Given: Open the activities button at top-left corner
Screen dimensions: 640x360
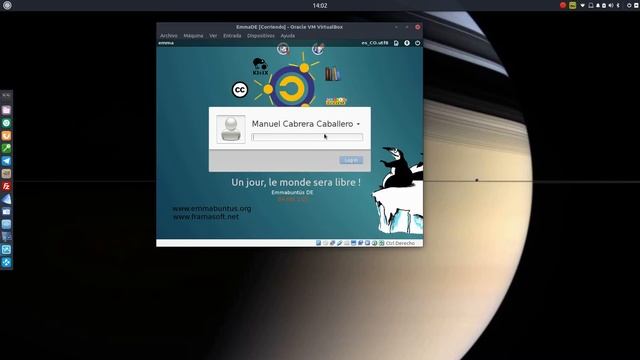Looking at the screenshot, I should (x=7, y=5).
